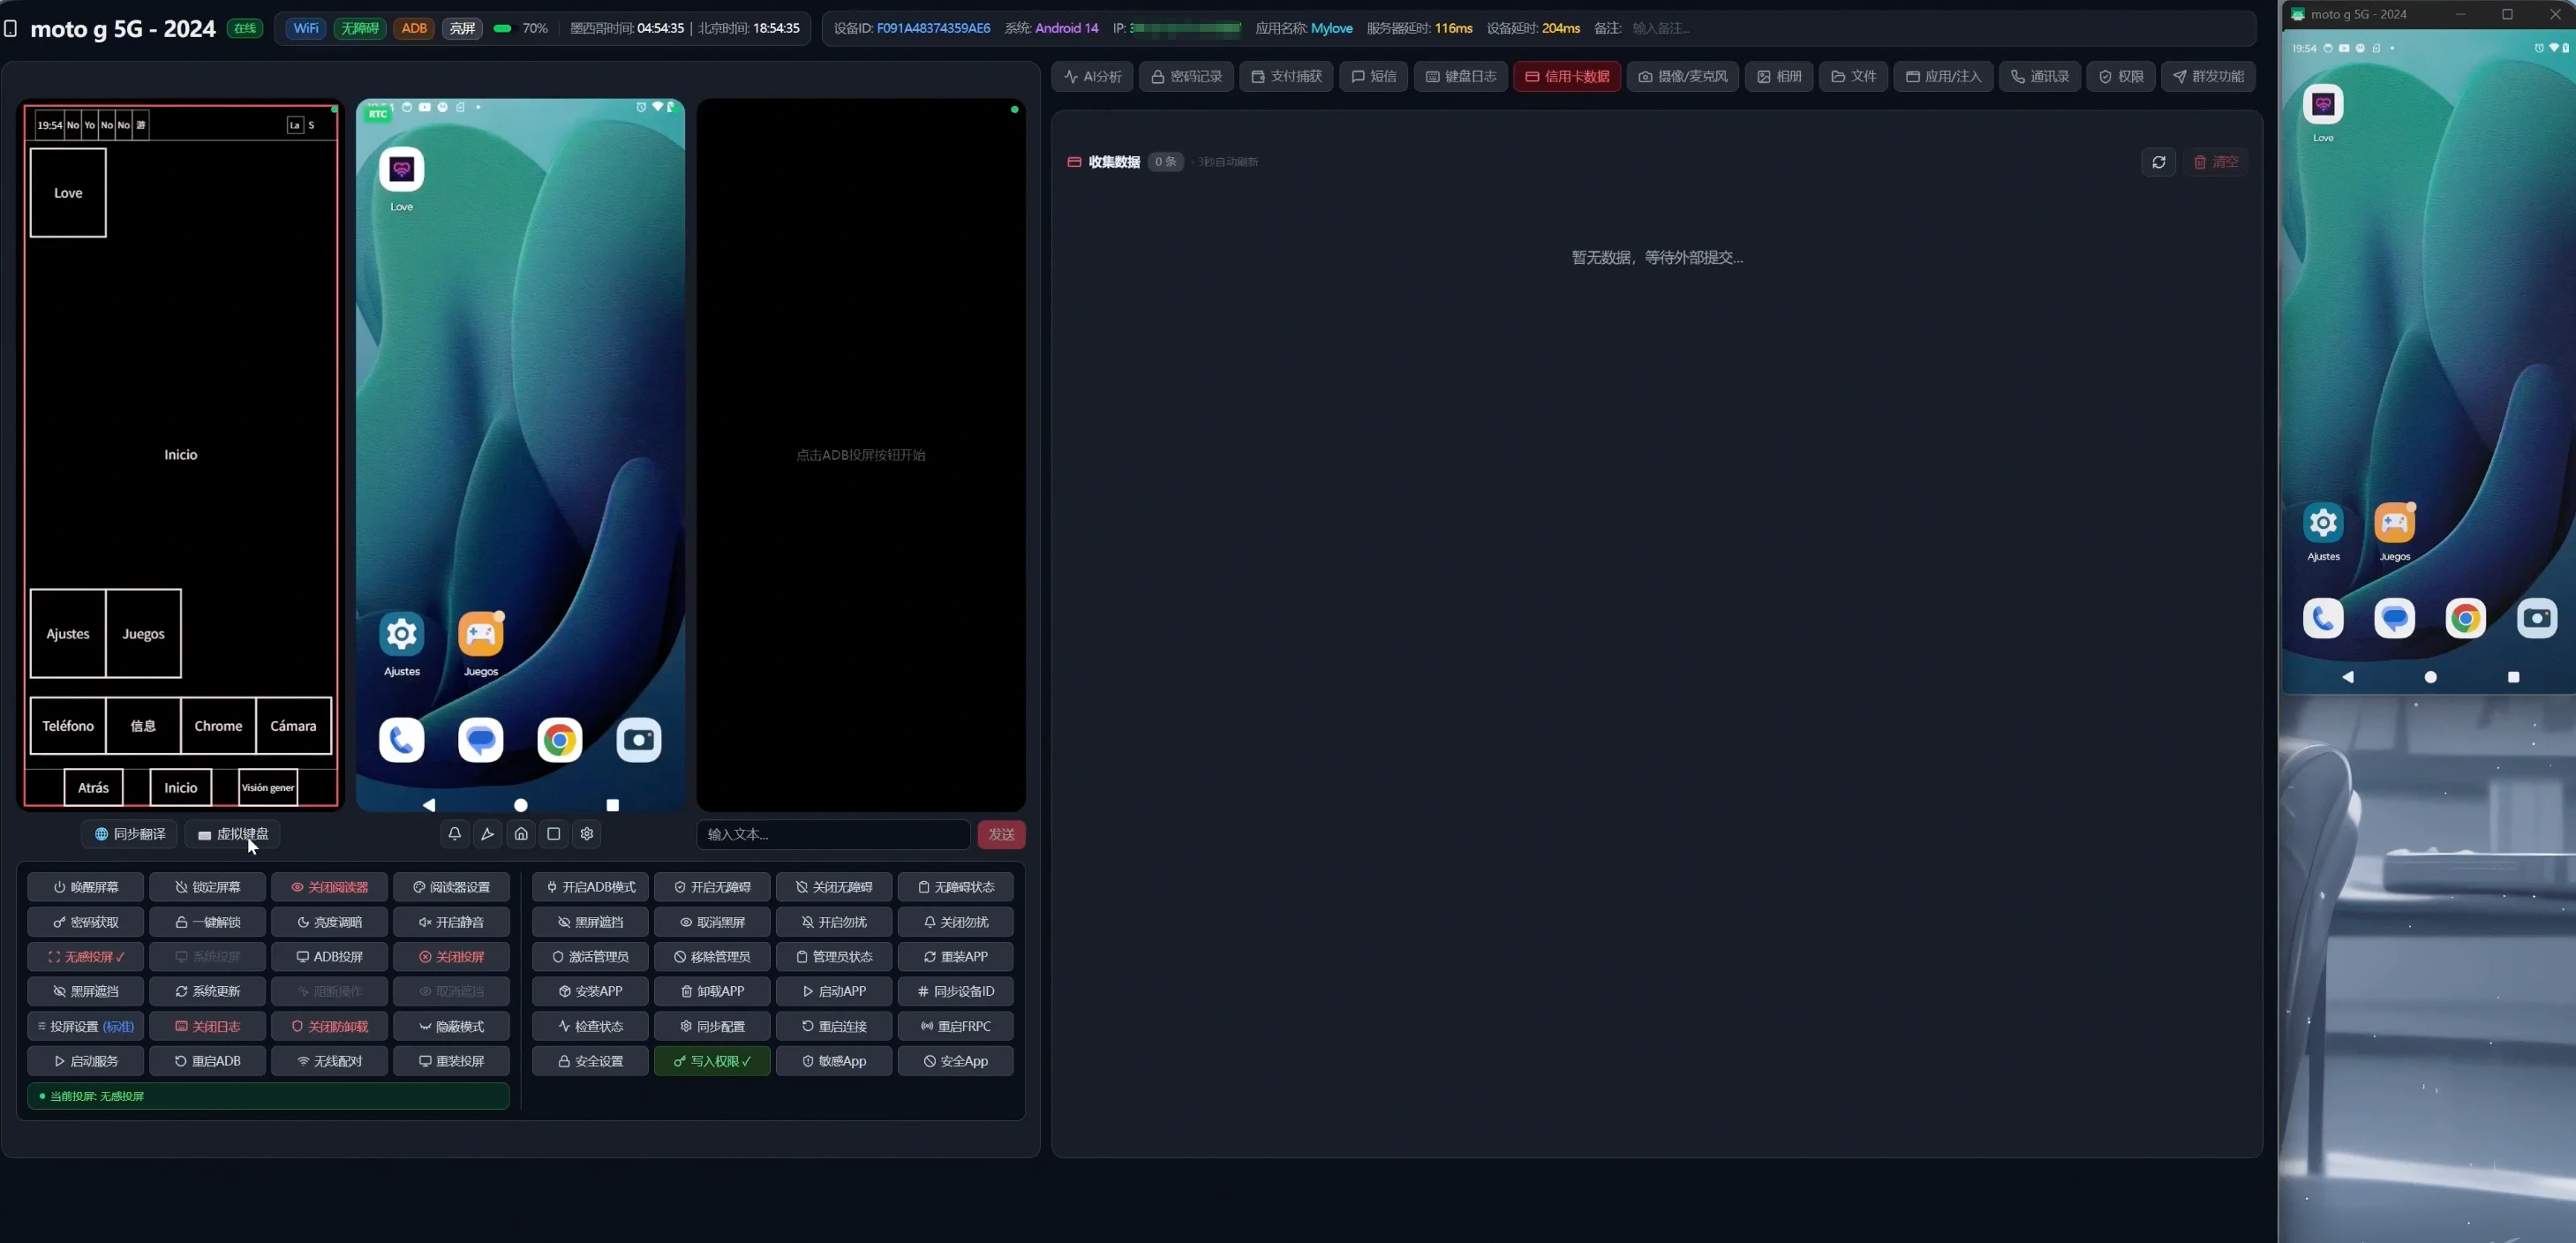Select the 相册 tab
This screenshot has height=1243, width=2576.
tap(1778, 76)
